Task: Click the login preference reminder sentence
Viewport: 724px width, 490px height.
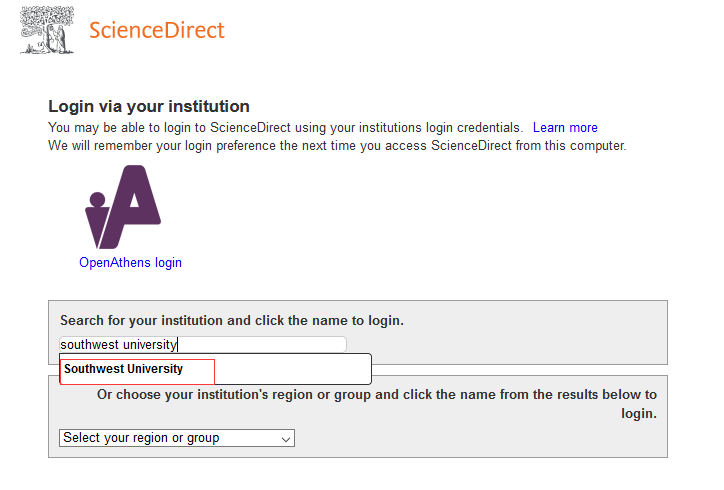Action: tap(337, 146)
